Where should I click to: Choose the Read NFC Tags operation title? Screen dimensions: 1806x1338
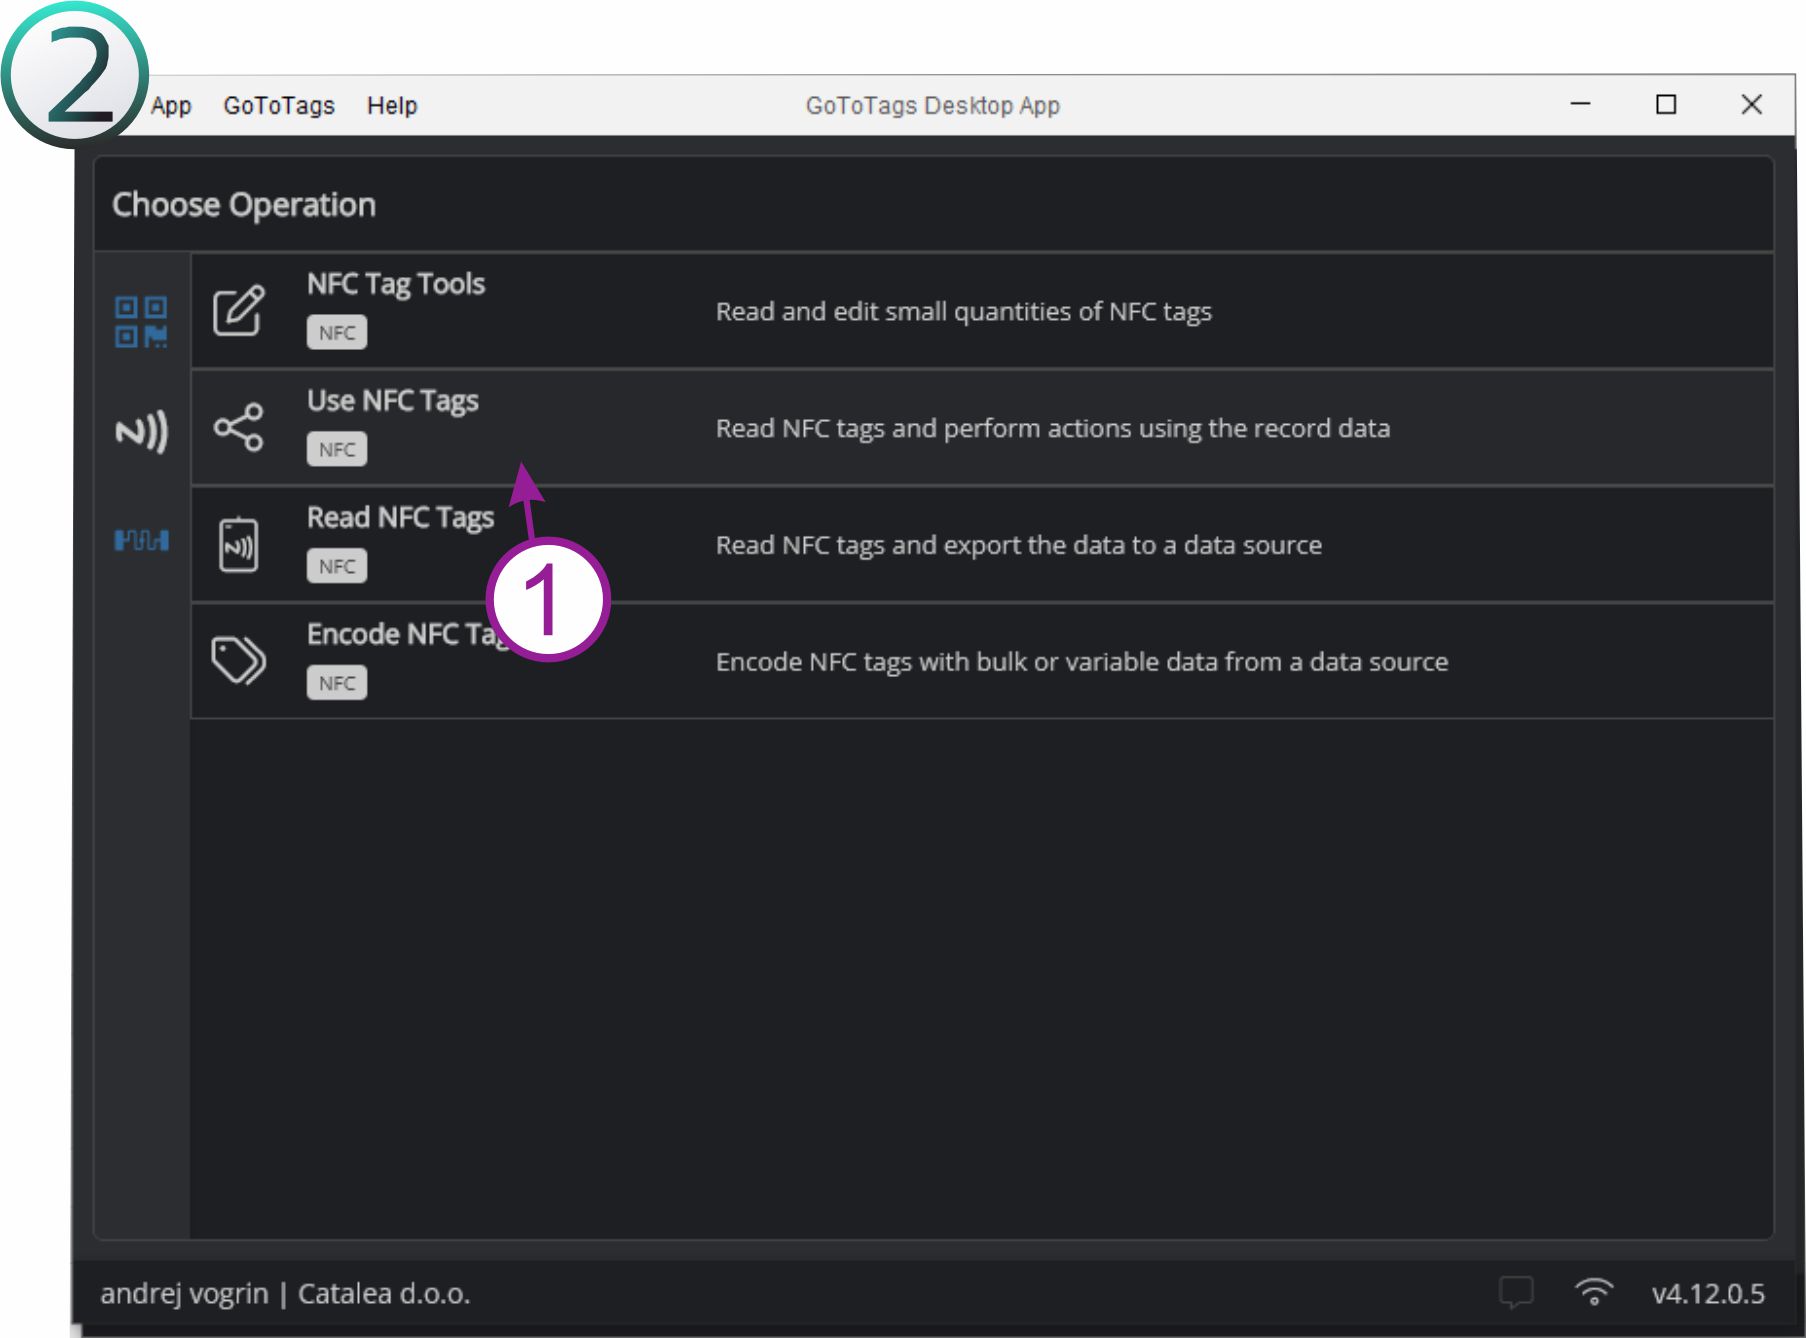400,518
